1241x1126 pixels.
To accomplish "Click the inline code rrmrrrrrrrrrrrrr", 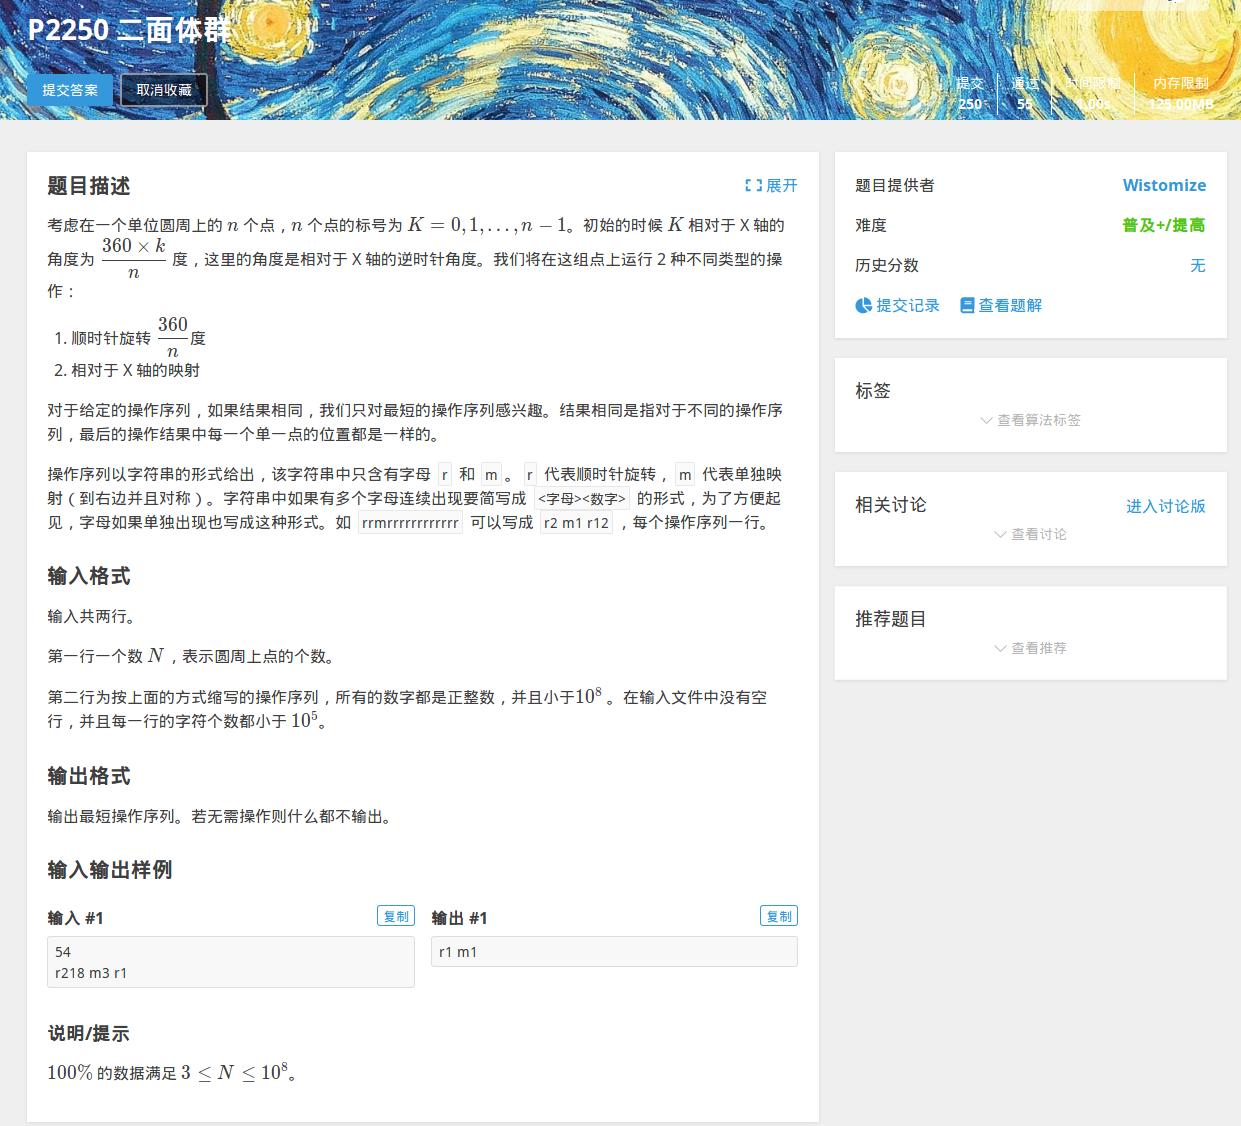I will coord(410,523).
